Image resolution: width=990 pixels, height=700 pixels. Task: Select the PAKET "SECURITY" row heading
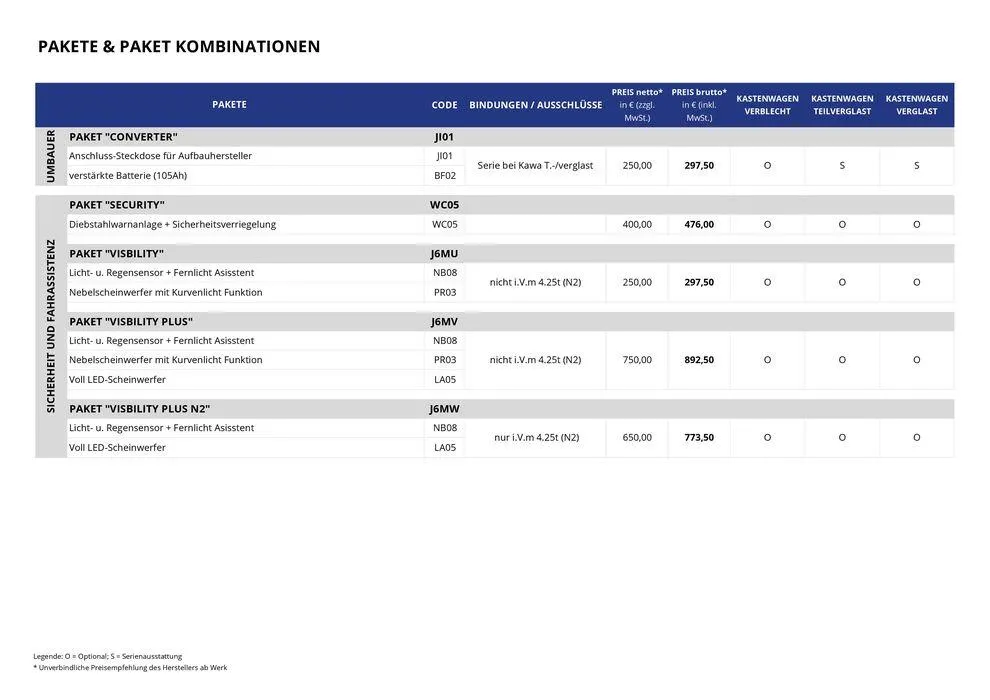pos(116,205)
